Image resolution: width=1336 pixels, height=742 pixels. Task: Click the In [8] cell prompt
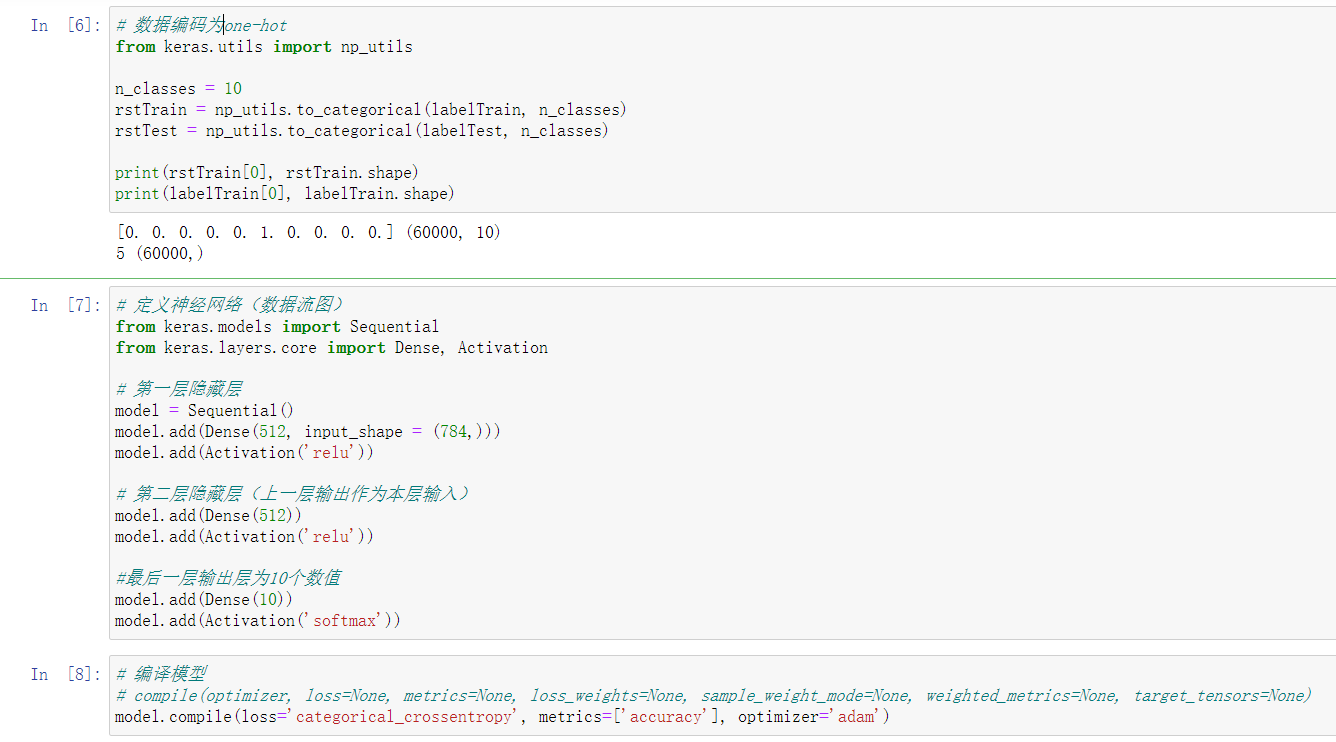point(60,675)
